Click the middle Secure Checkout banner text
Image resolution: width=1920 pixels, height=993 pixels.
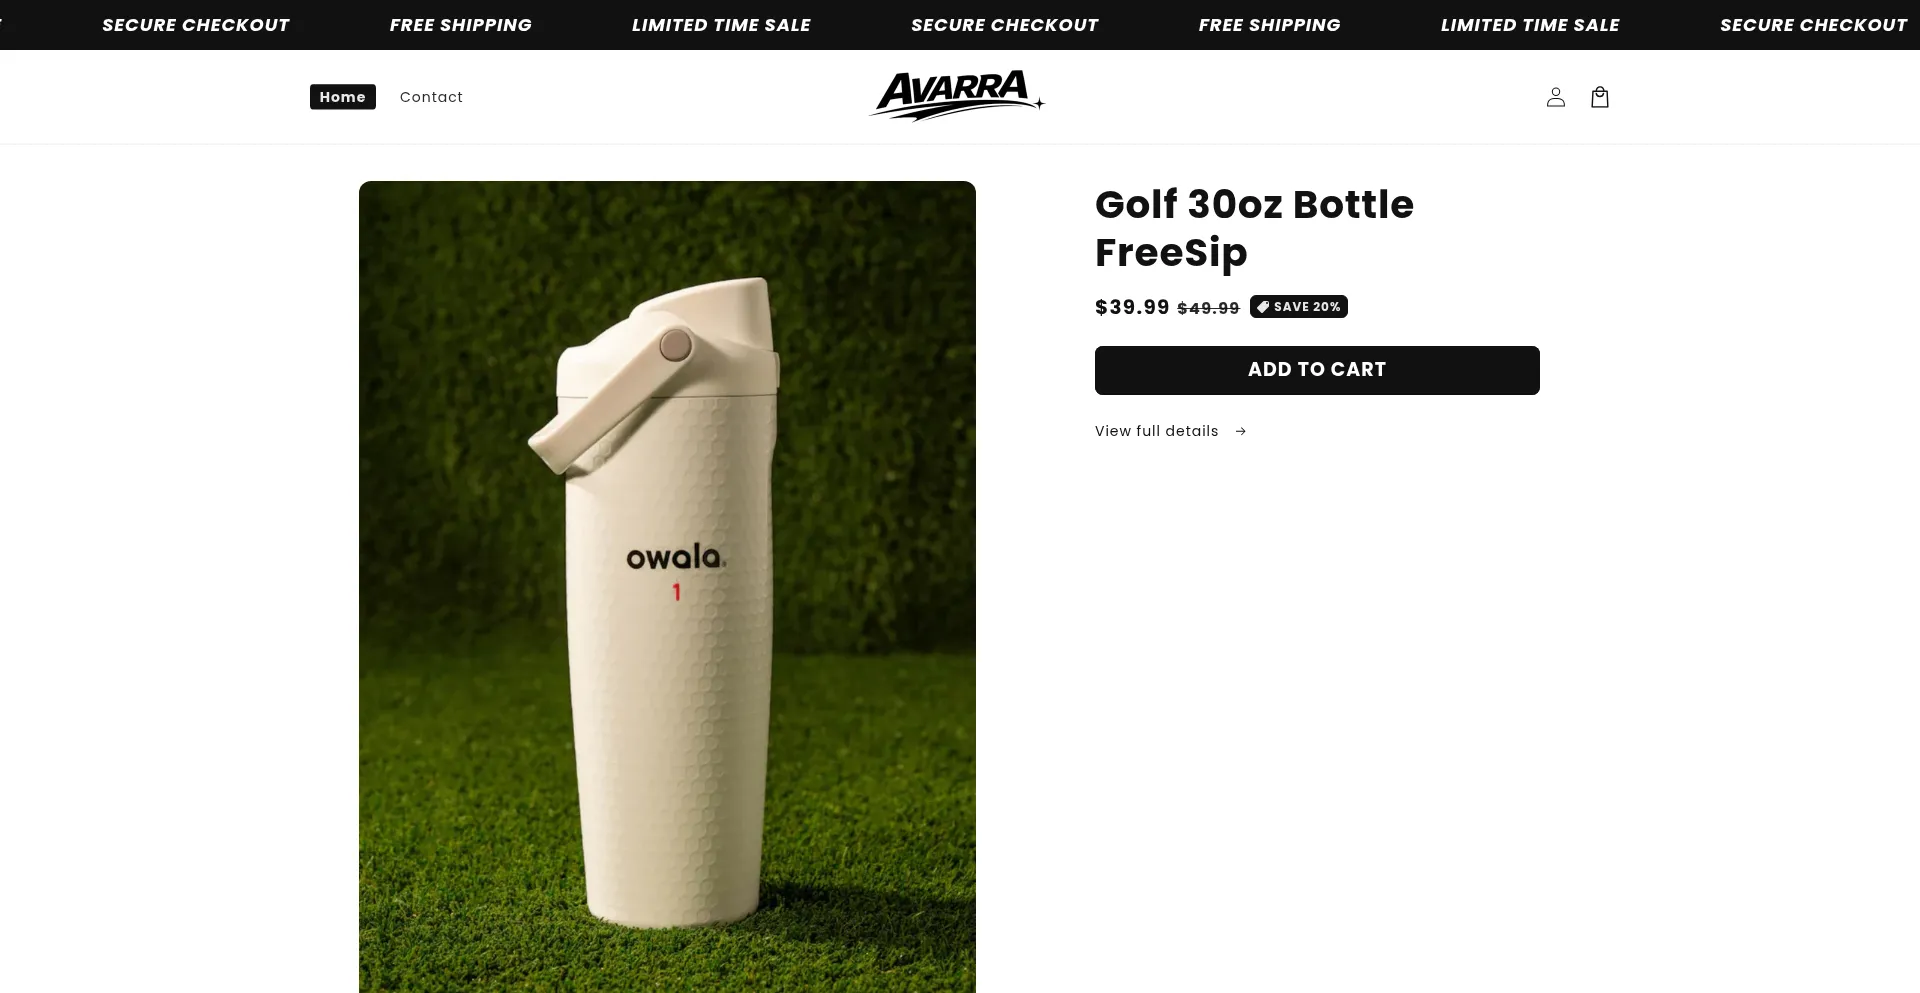tap(1005, 25)
